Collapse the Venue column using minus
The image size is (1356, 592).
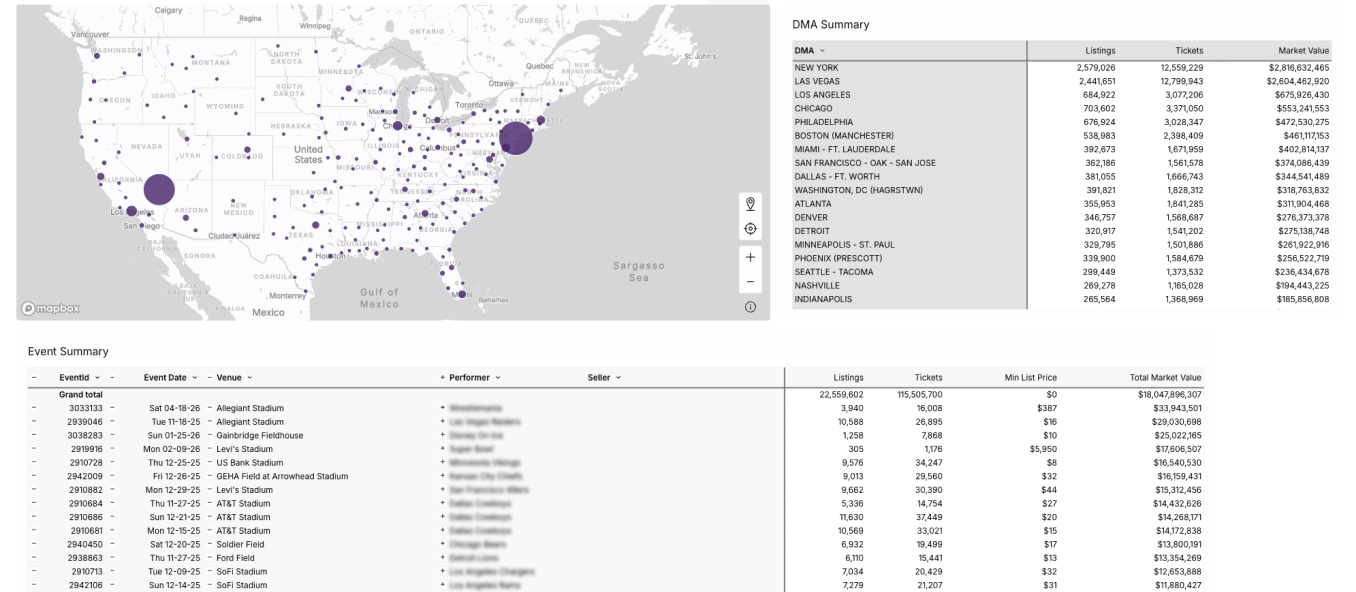coord(210,377)
